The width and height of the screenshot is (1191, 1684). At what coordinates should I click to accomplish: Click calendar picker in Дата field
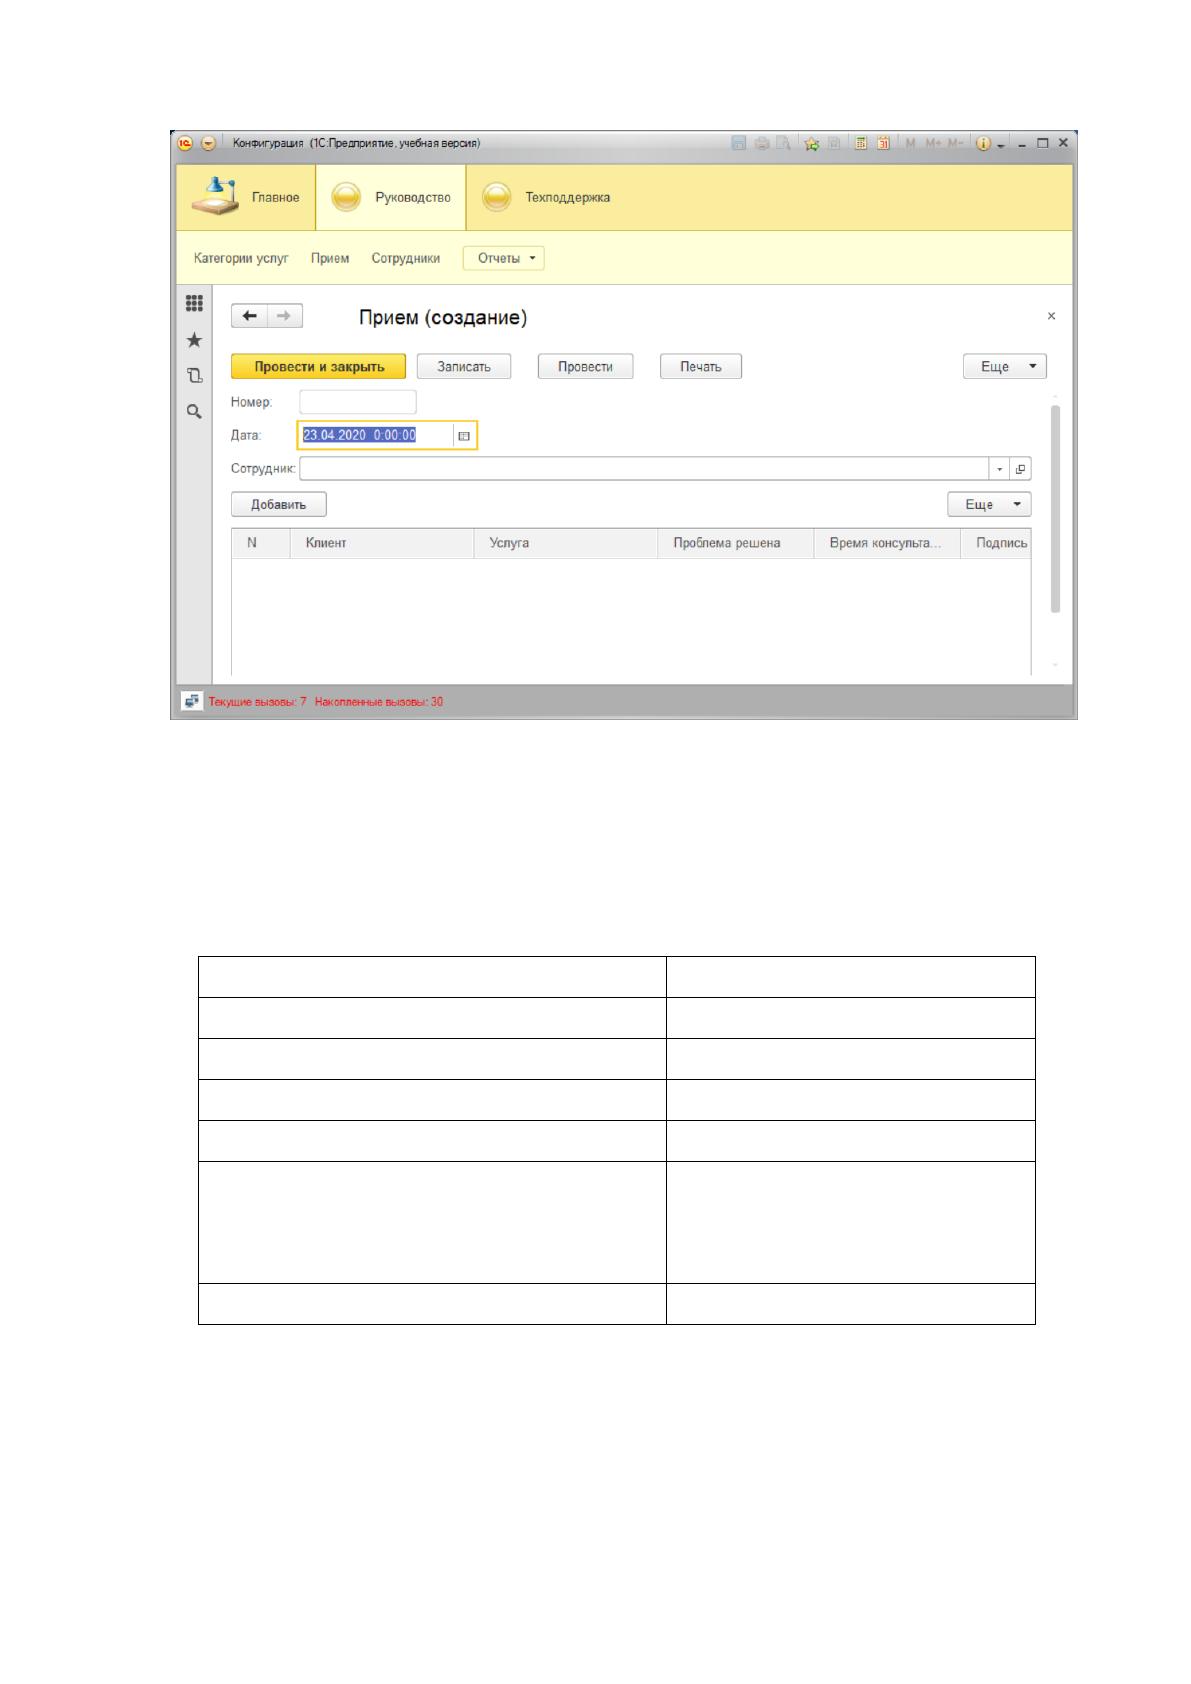(x=464, y=436)
